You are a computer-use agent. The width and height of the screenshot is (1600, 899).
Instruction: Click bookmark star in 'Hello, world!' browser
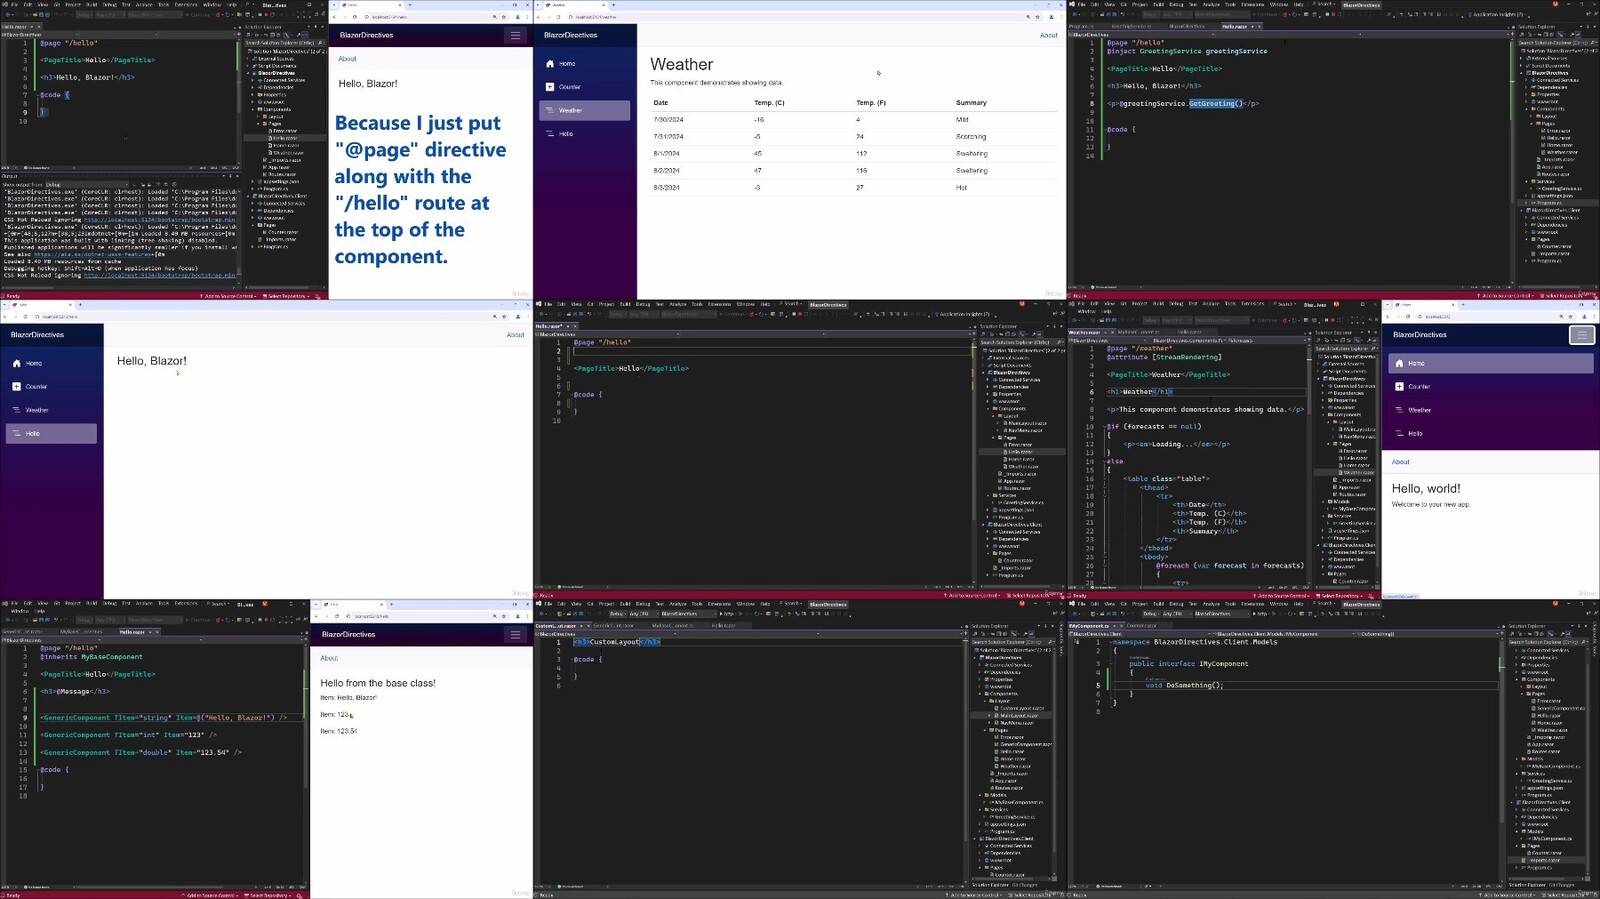click(1571, 316)
